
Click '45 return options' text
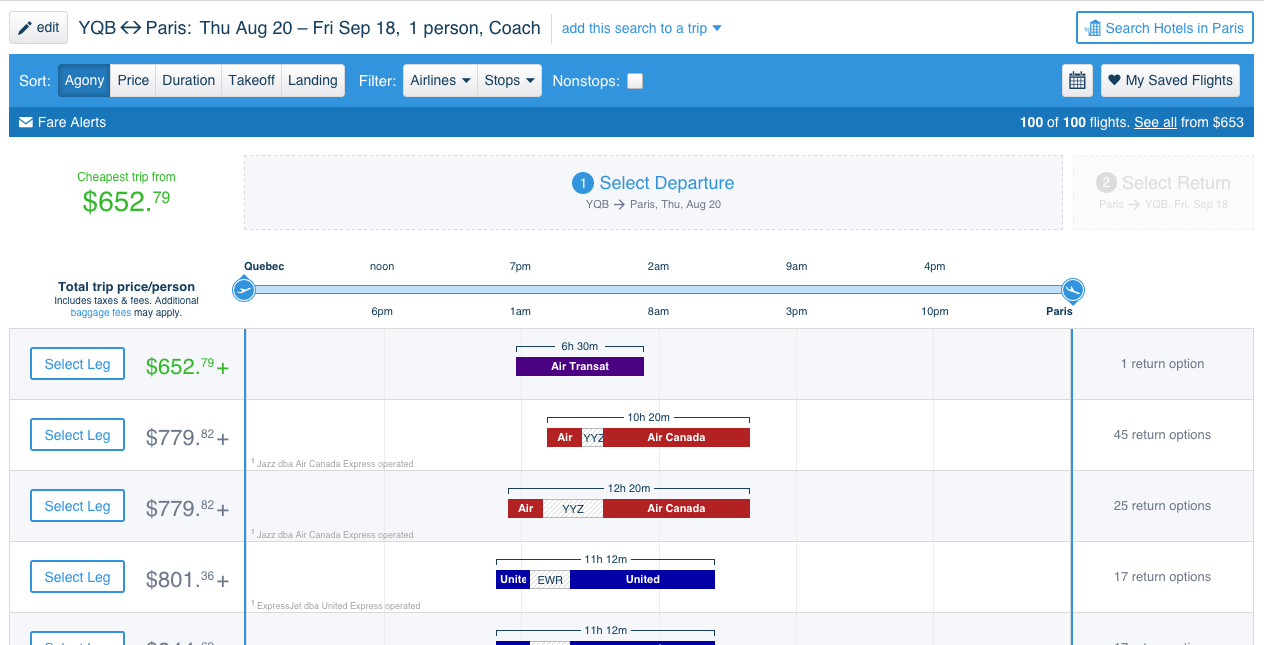[x=1163, y=435]
